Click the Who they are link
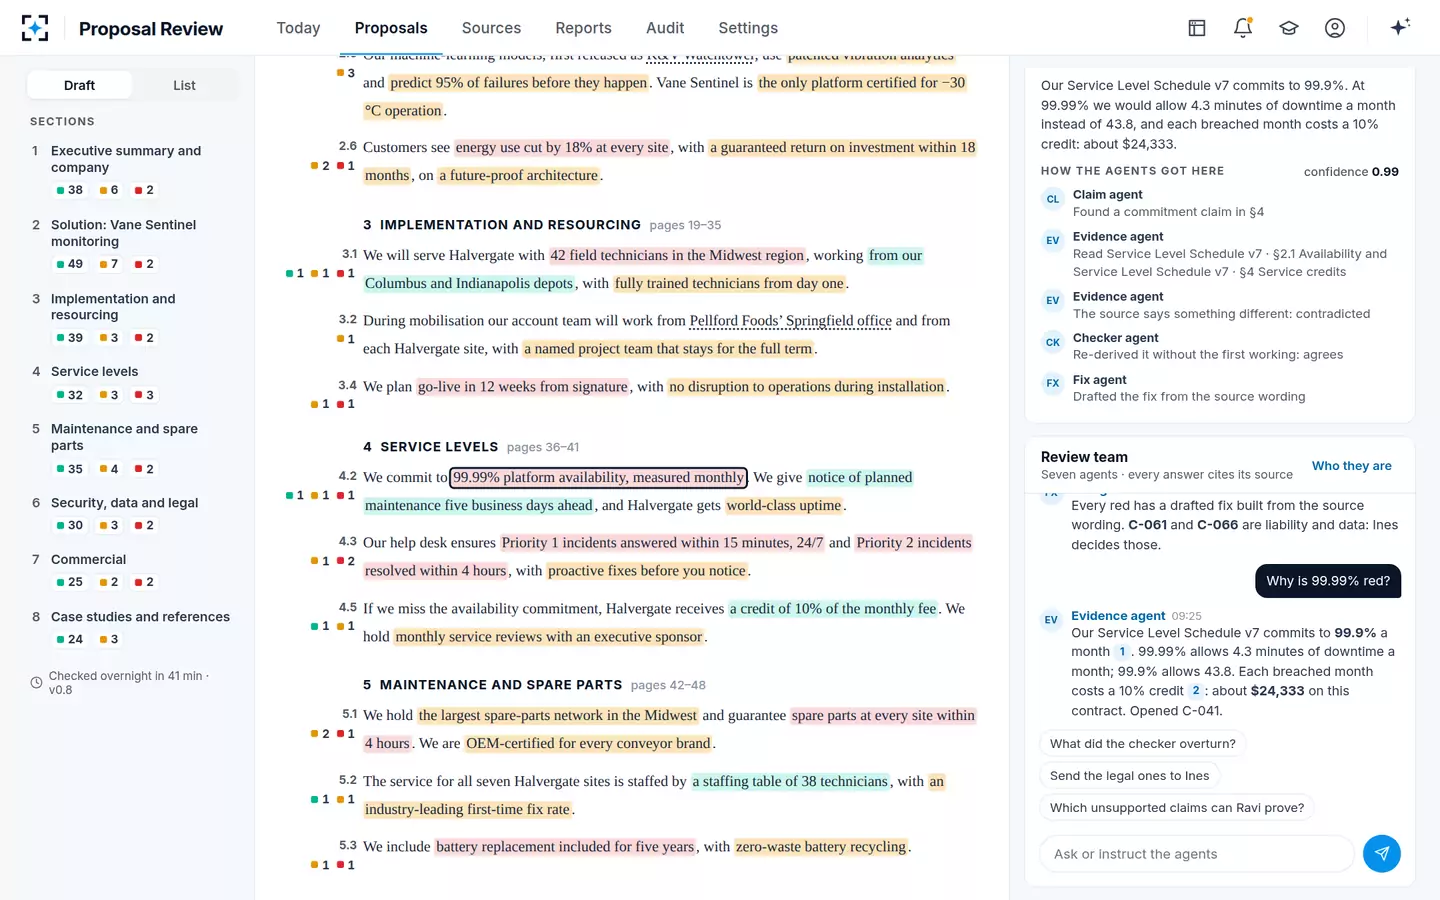 coord(1352,466)
